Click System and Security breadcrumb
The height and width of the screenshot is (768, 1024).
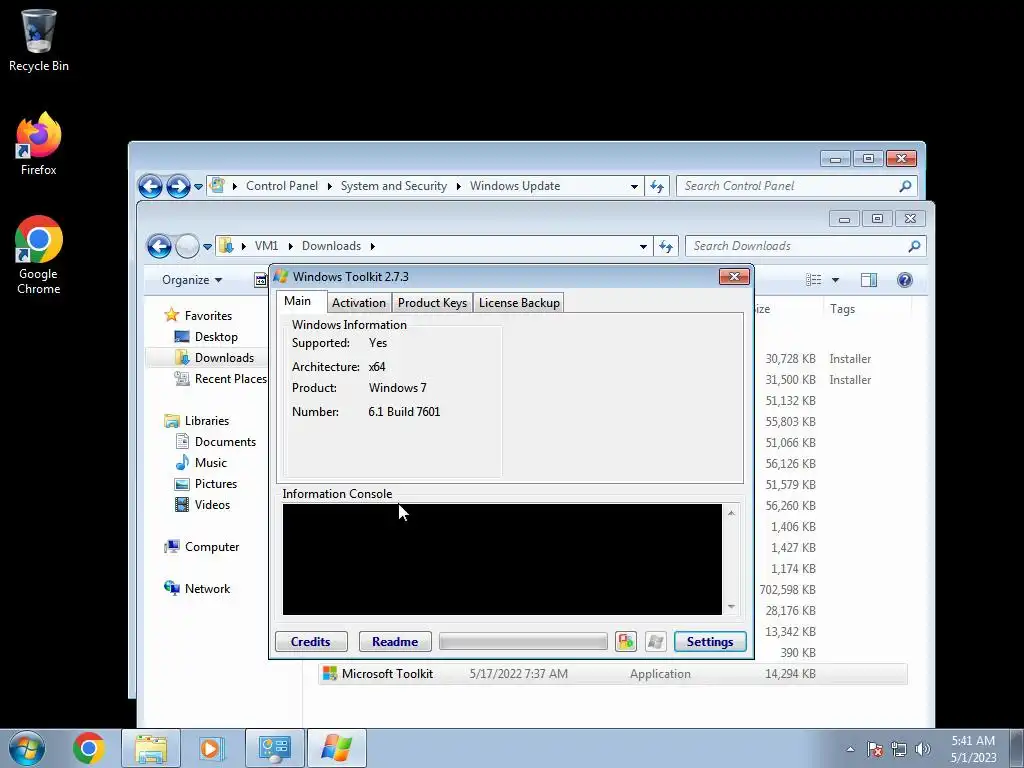[394, 186]
